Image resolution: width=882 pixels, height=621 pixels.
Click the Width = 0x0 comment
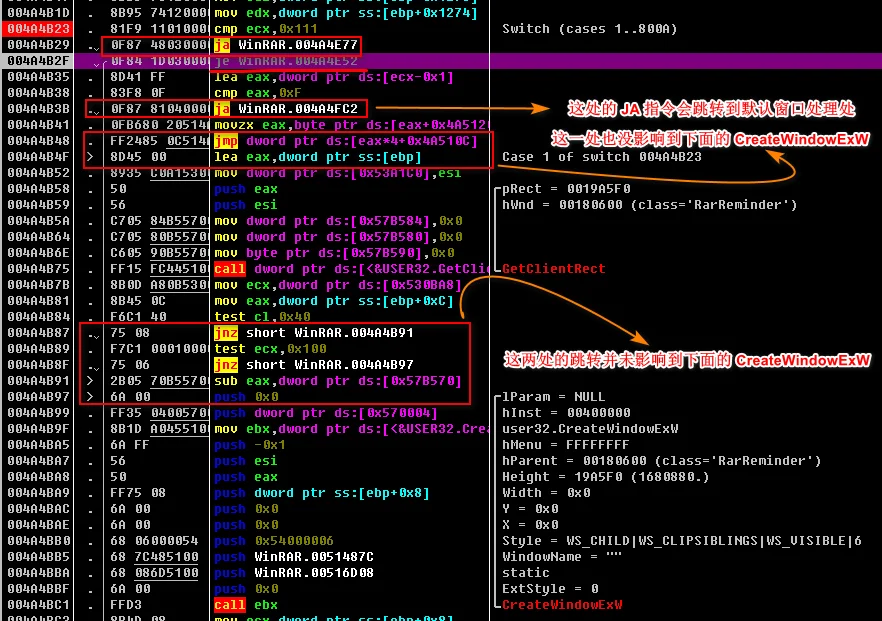[546, 493]
